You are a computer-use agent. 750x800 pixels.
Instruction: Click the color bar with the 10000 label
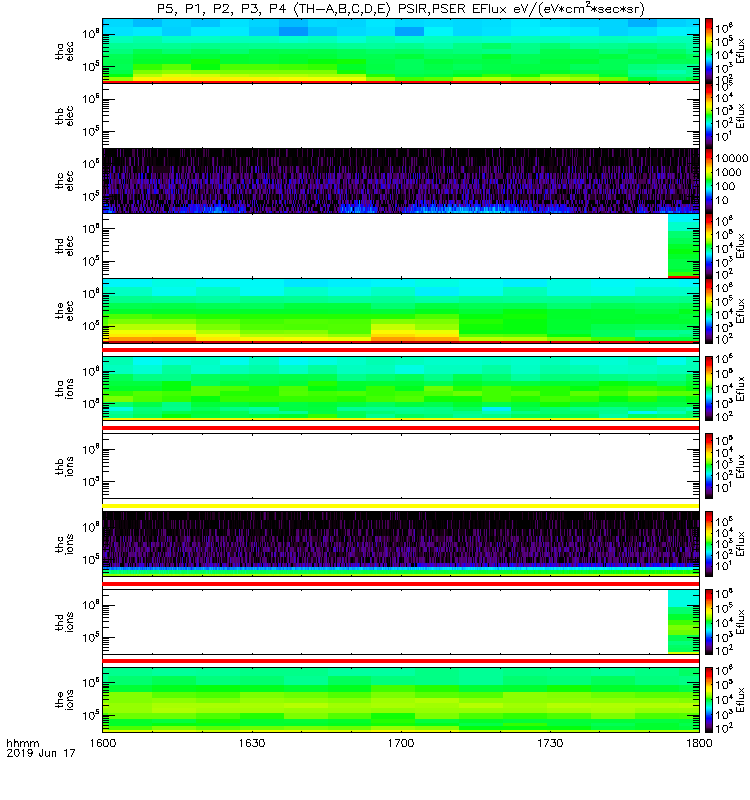(x=709, y=181)
